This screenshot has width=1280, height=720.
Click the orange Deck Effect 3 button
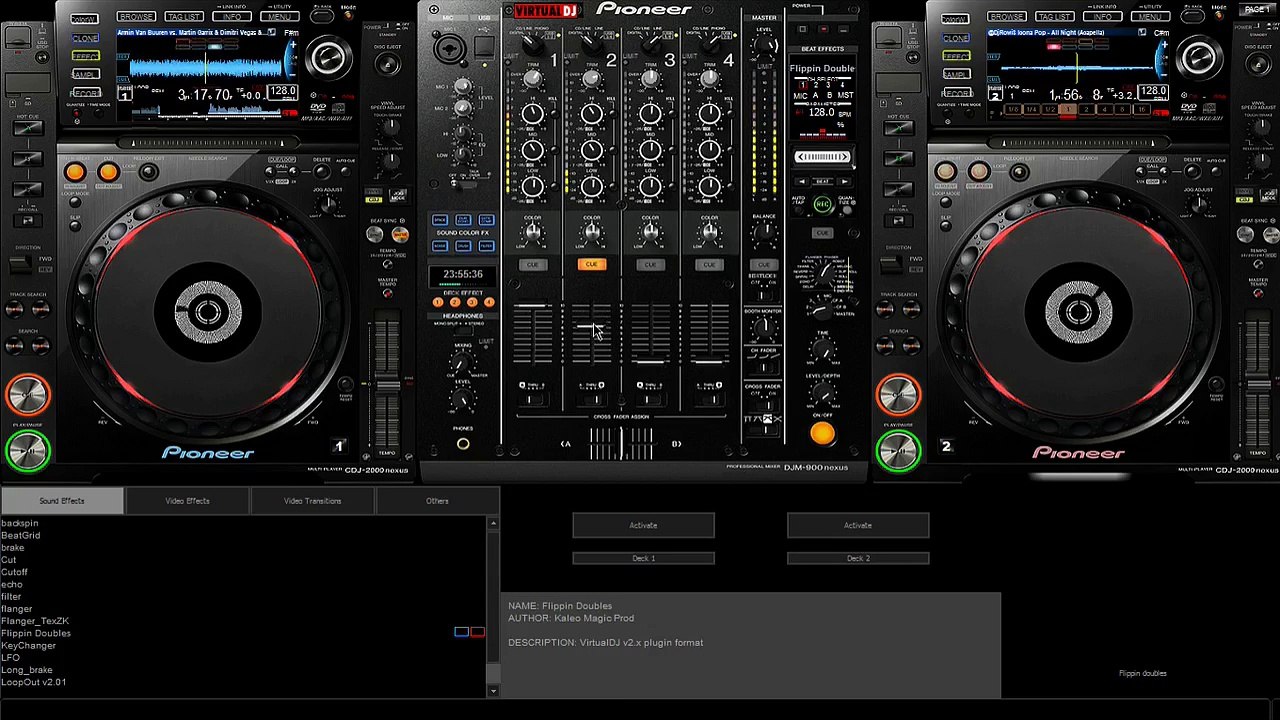(472, 301)
